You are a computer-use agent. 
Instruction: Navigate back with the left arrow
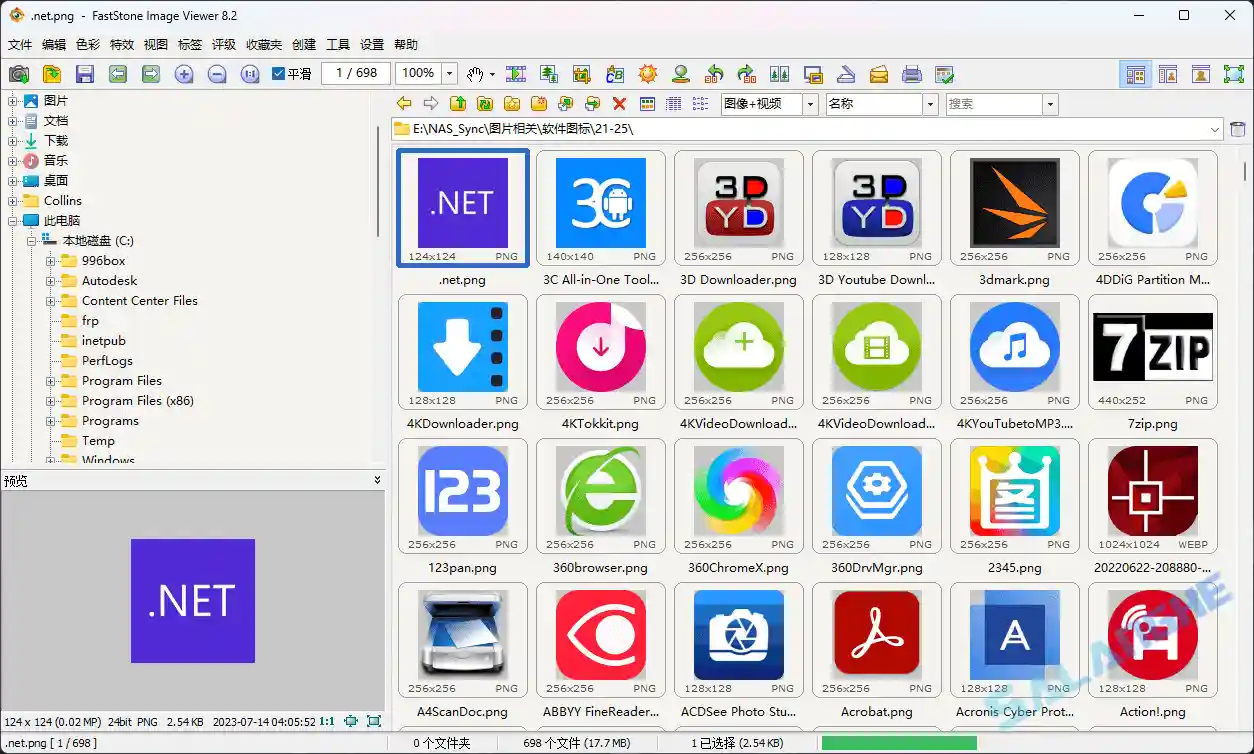pos(404,103)
